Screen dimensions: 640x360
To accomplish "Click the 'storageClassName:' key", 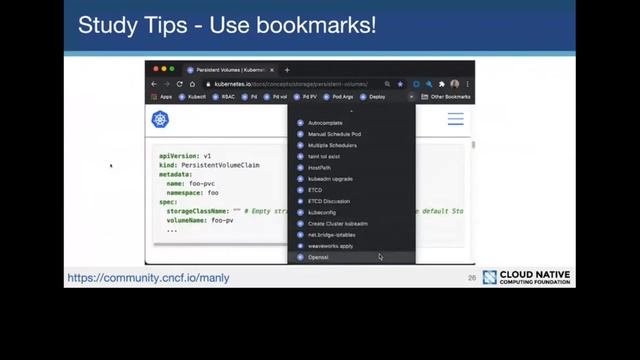I will click(x=198, y=211).
